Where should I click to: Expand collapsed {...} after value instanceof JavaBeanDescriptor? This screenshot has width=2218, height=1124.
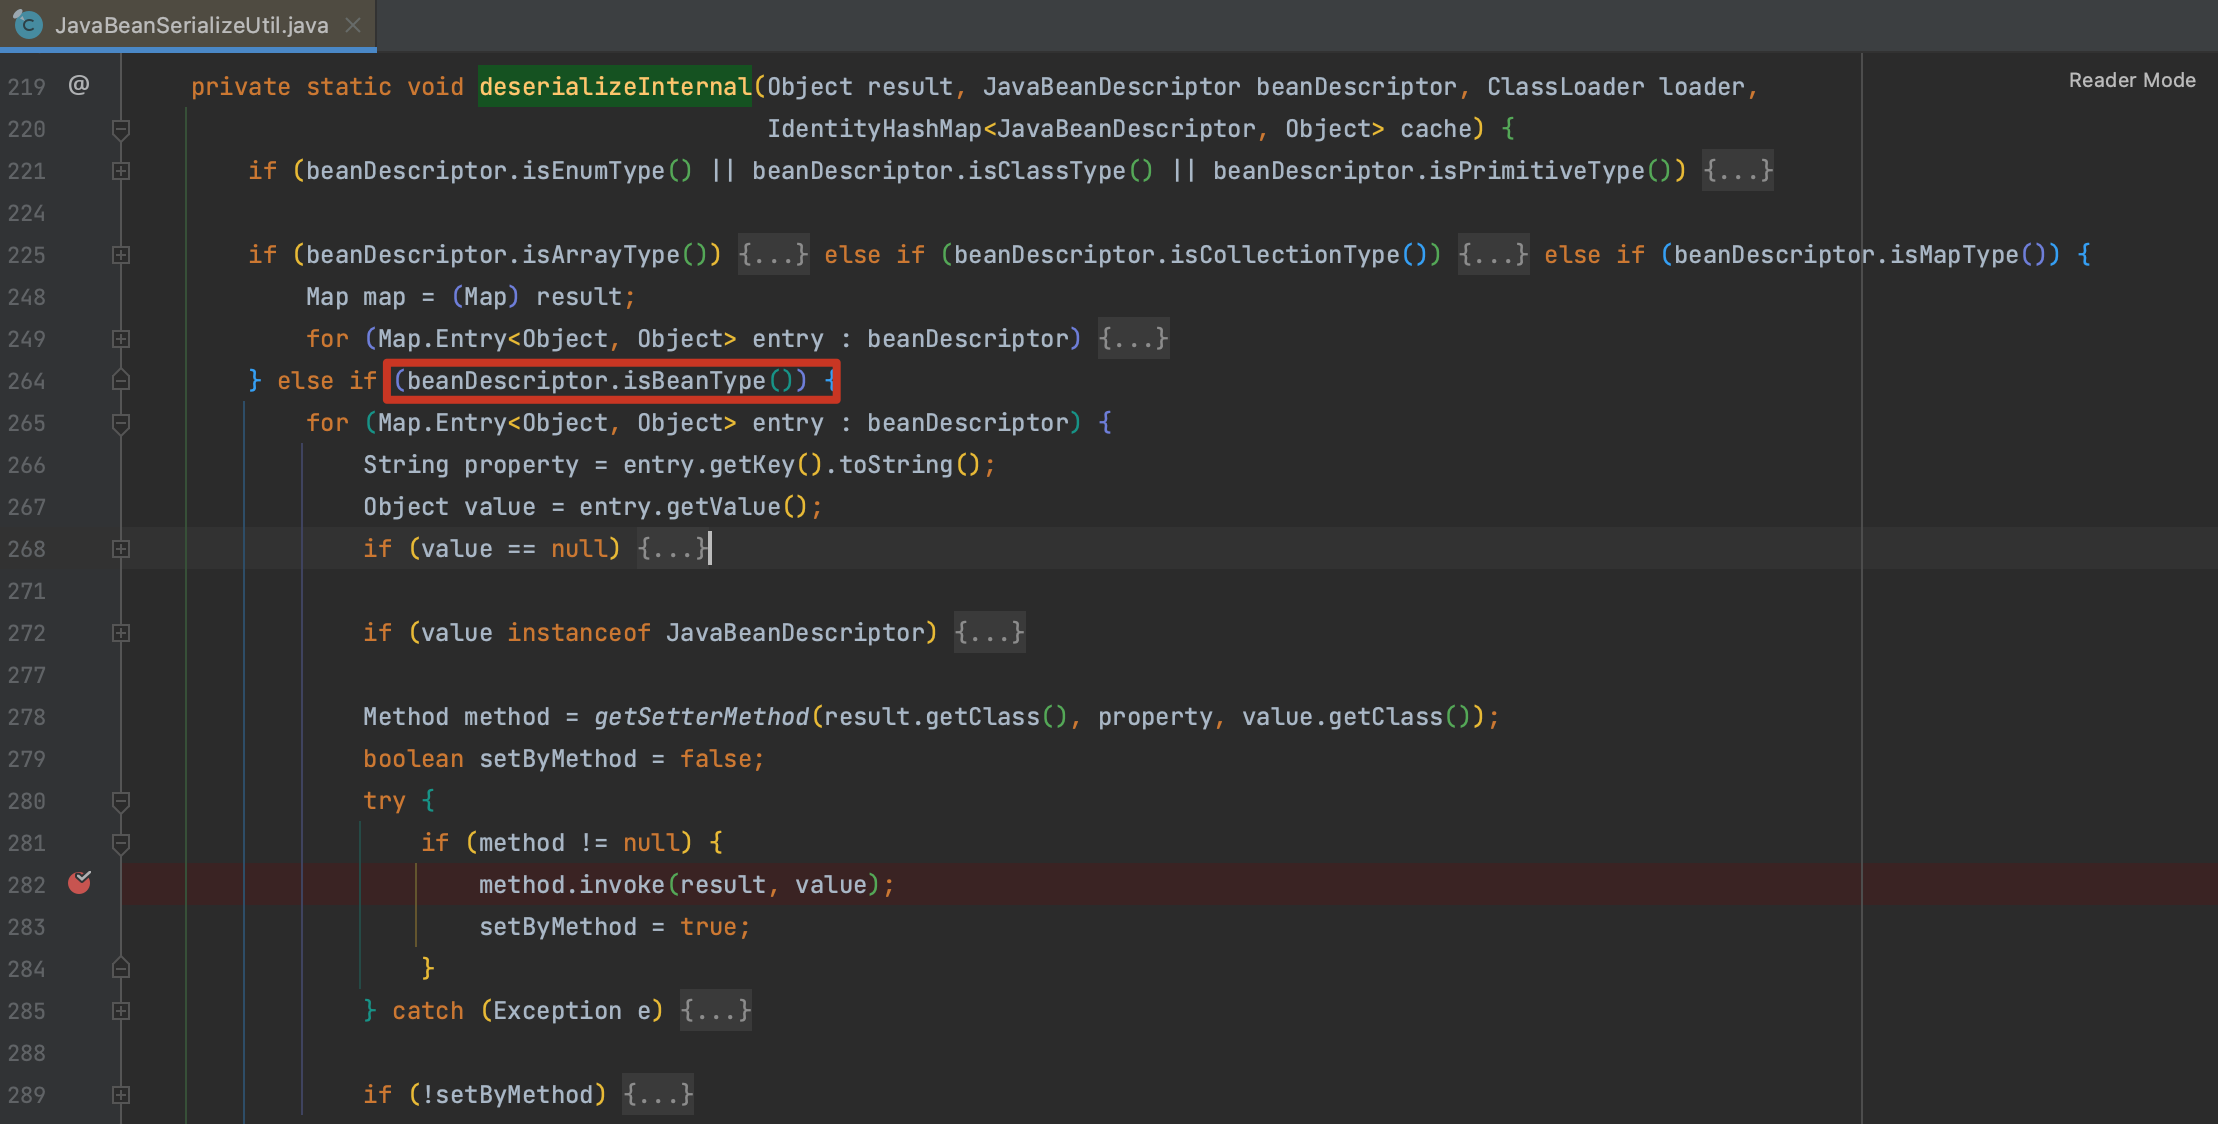990,633
